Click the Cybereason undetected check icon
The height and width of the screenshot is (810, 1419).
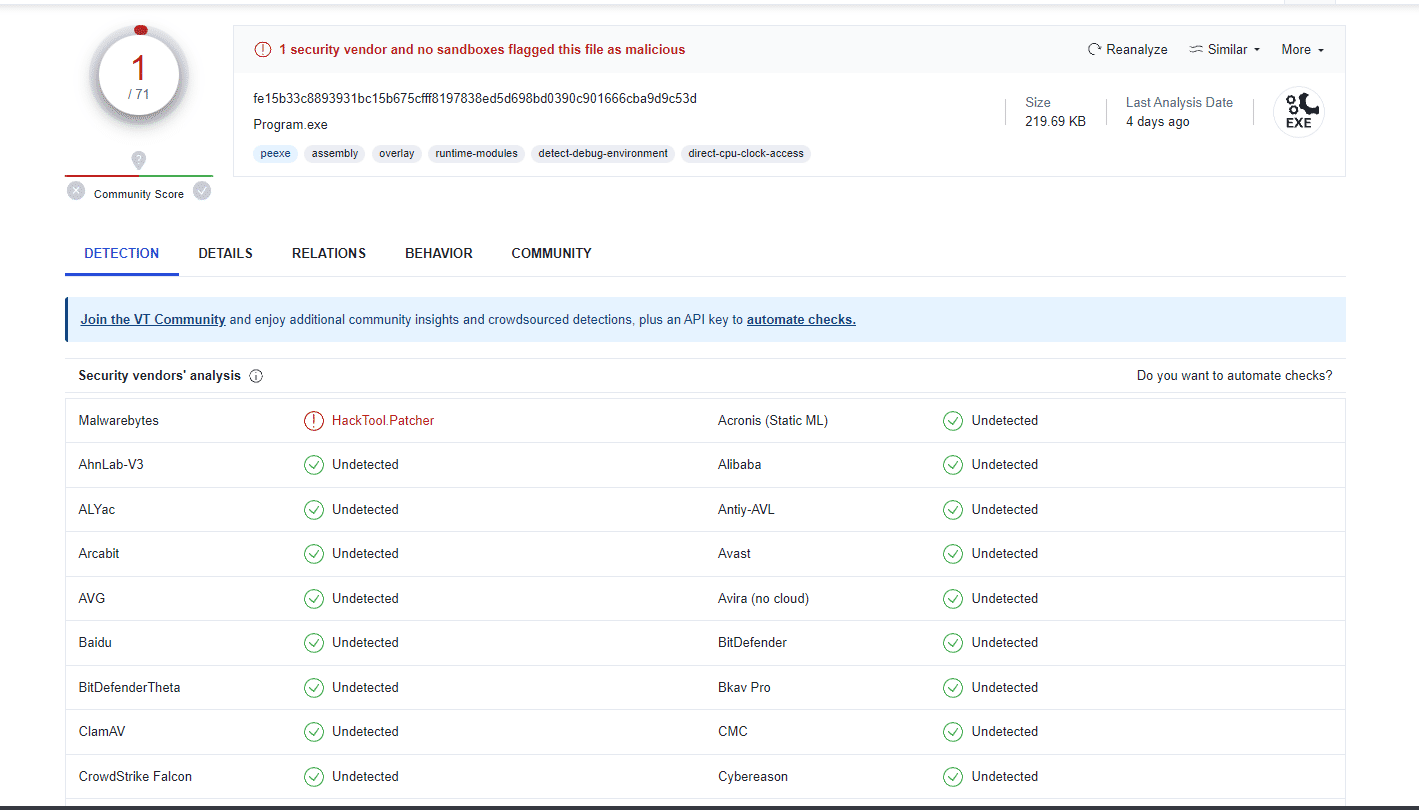click(953, 777)
